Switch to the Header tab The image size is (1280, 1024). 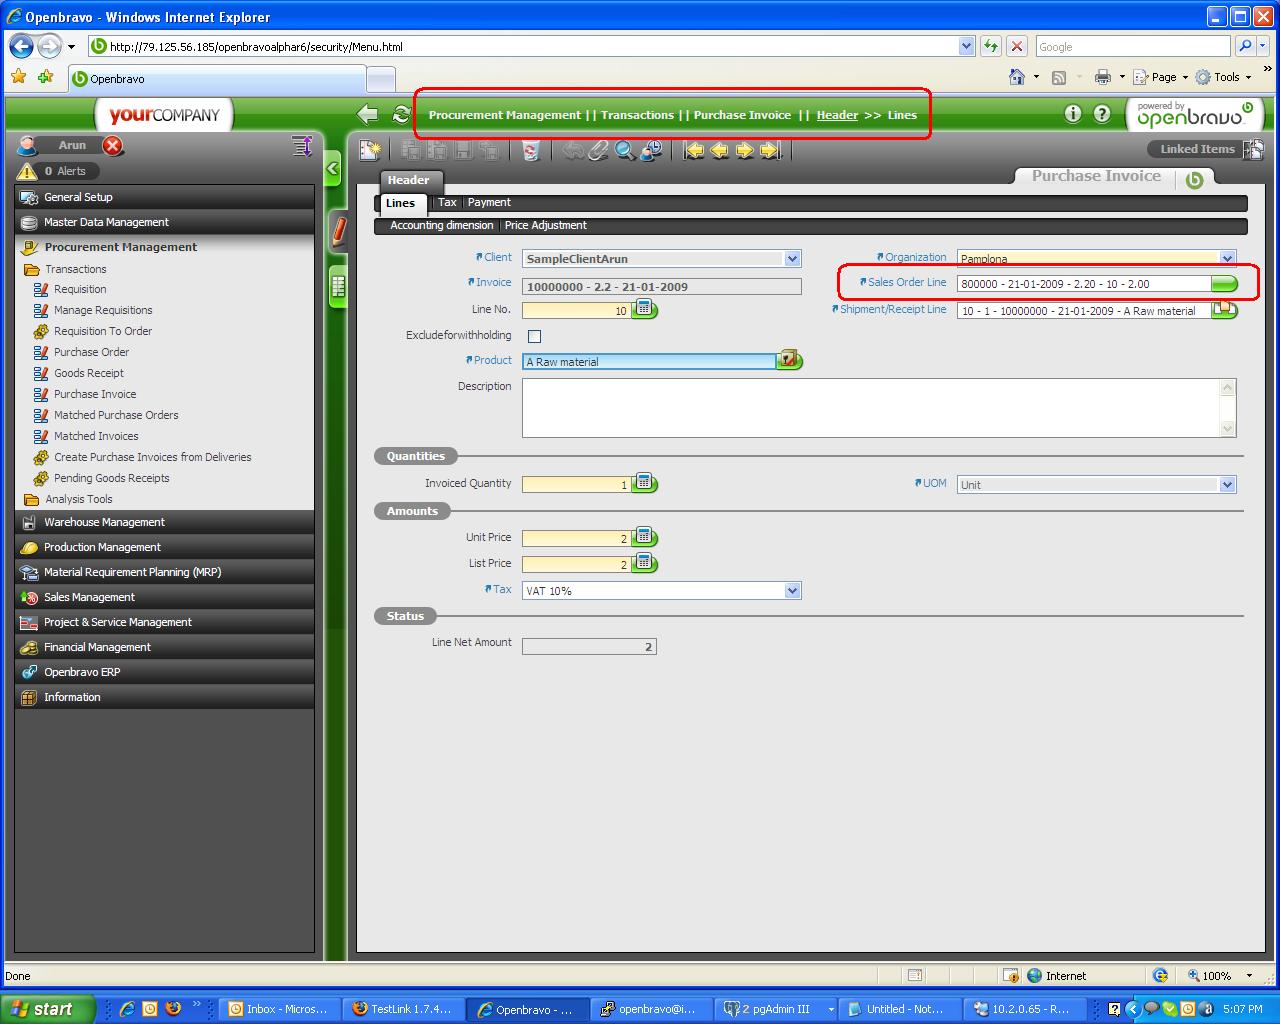click(x=408, y=180)
